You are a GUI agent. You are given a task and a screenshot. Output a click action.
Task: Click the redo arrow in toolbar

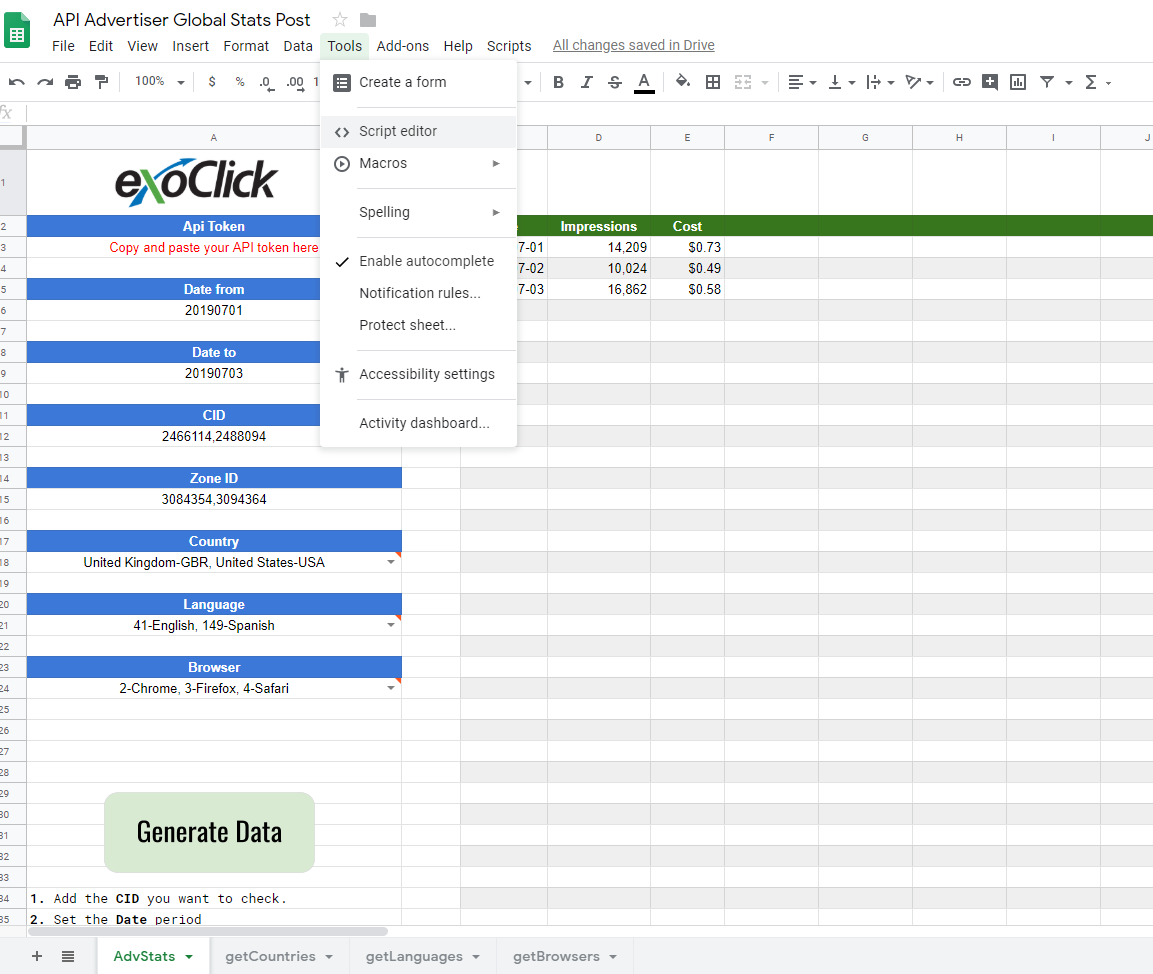[45, 82]
